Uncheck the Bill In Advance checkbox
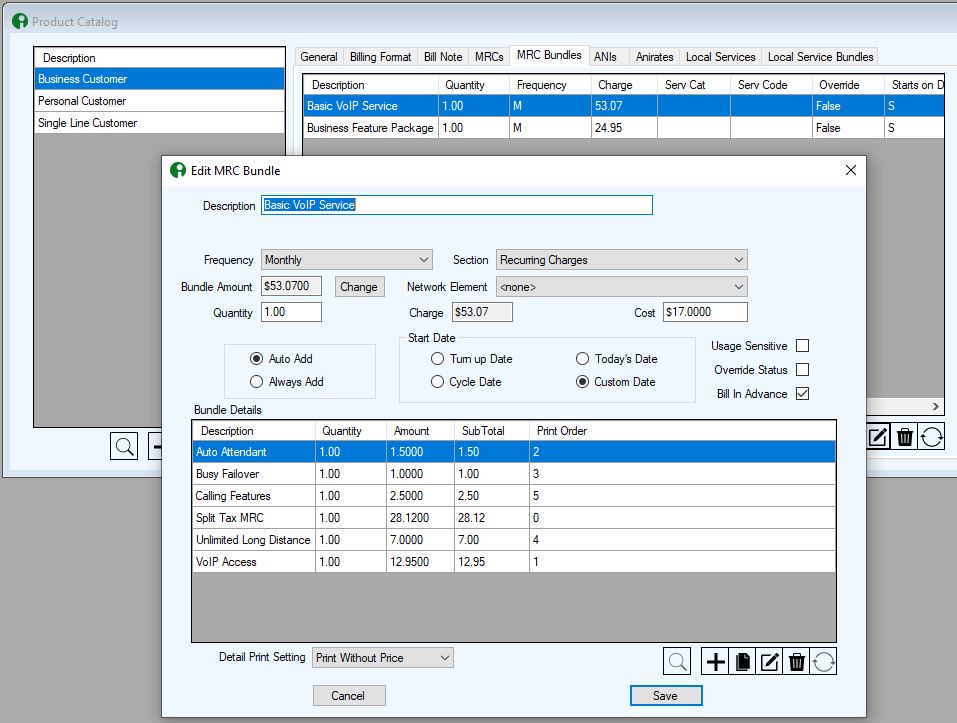 [x=803, y=394]
